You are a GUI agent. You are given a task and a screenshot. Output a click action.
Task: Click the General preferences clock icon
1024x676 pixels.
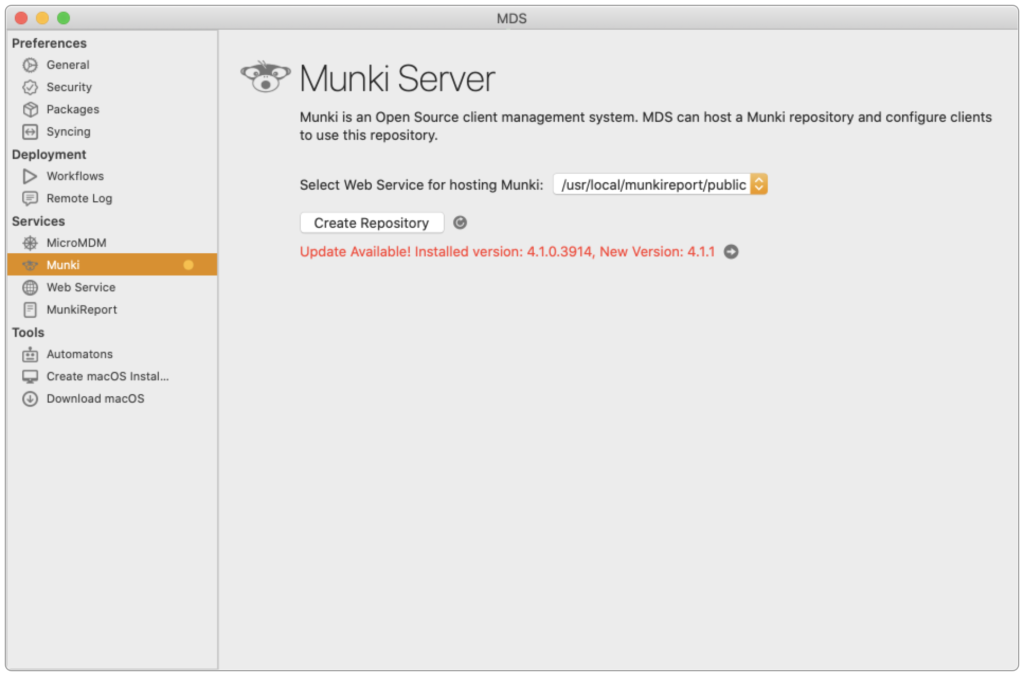pyautogui.click(x=30, y=65)
